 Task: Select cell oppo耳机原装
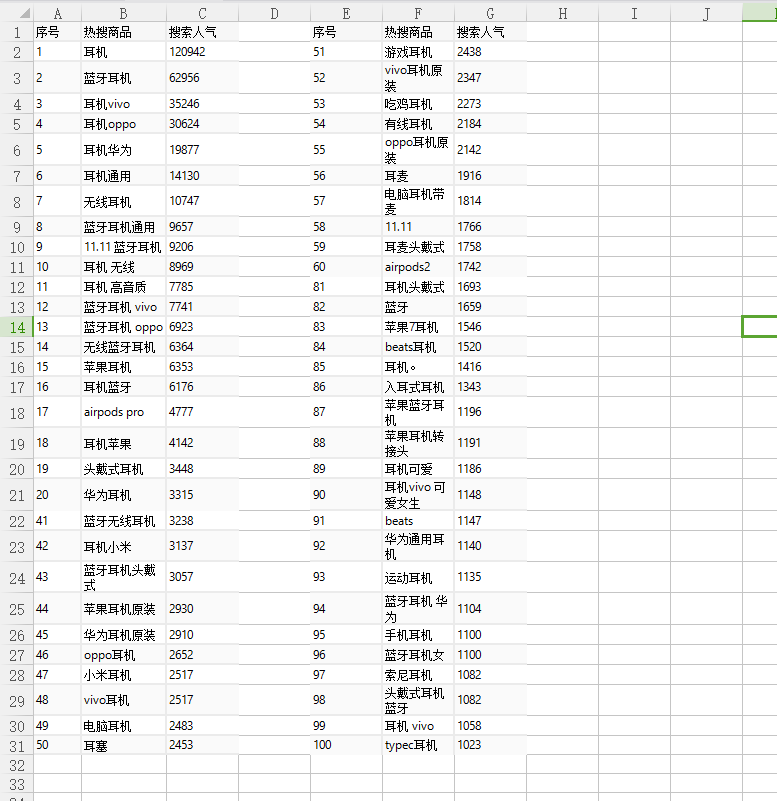click(x=418, y=150)
